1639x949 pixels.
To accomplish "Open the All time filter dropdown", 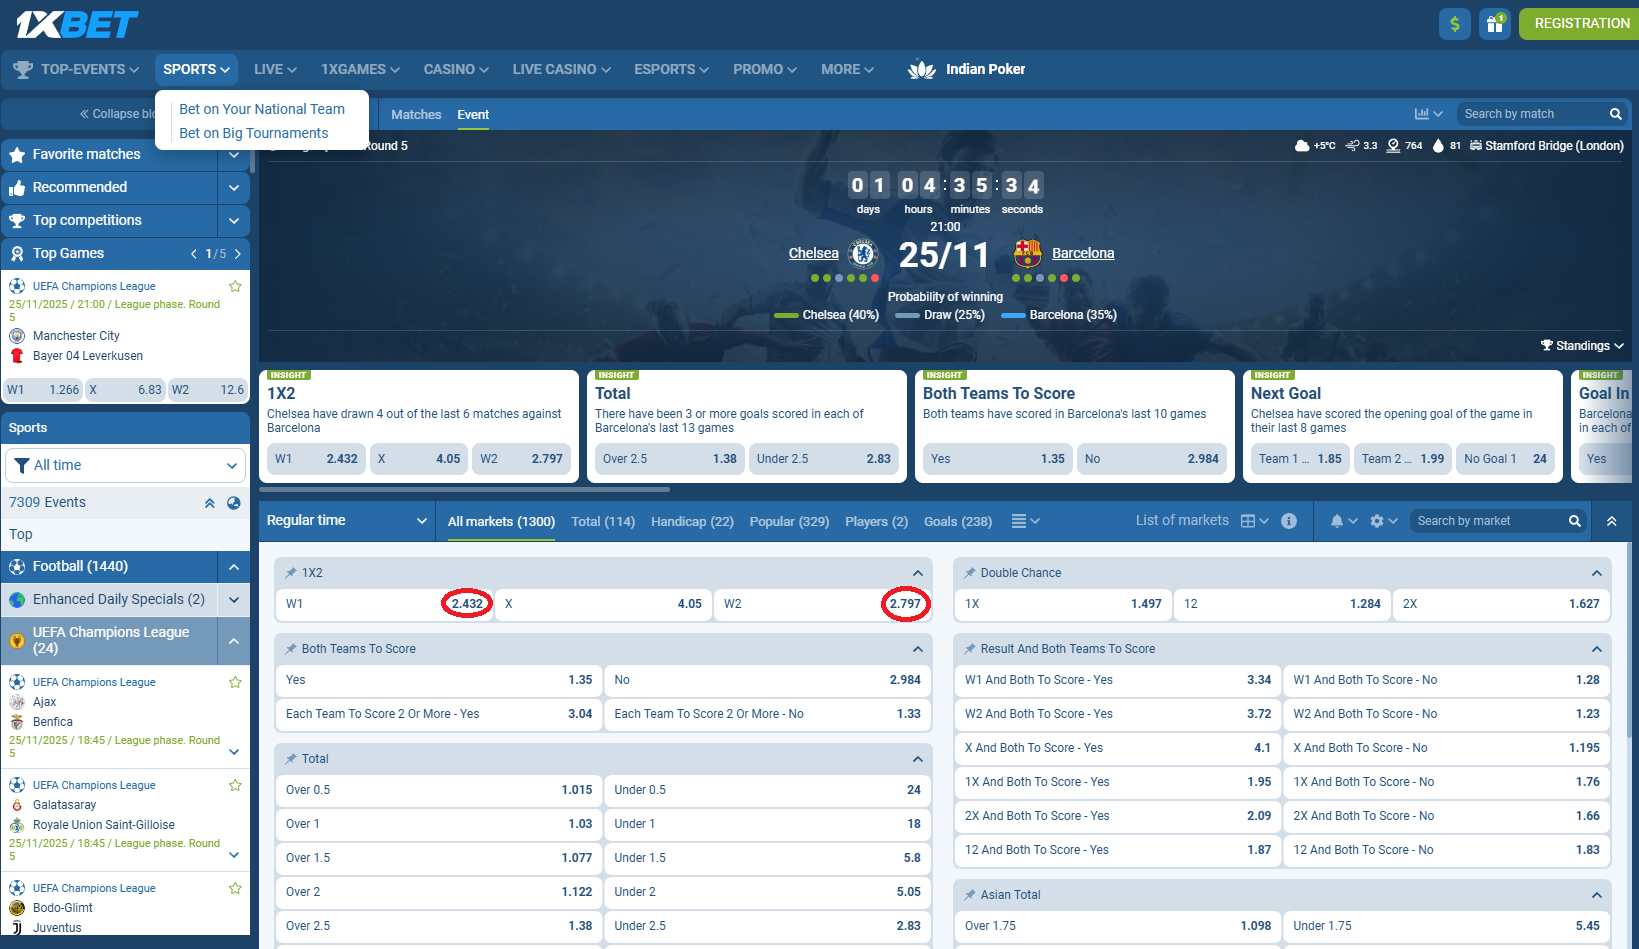I will pyautogui.click(x=126, y=466).
